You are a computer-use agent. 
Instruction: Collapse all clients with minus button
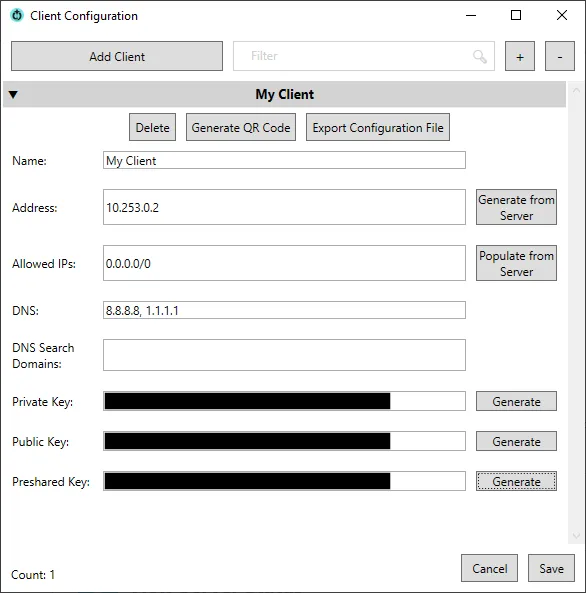pyautogui.click(x=560, y=56)
